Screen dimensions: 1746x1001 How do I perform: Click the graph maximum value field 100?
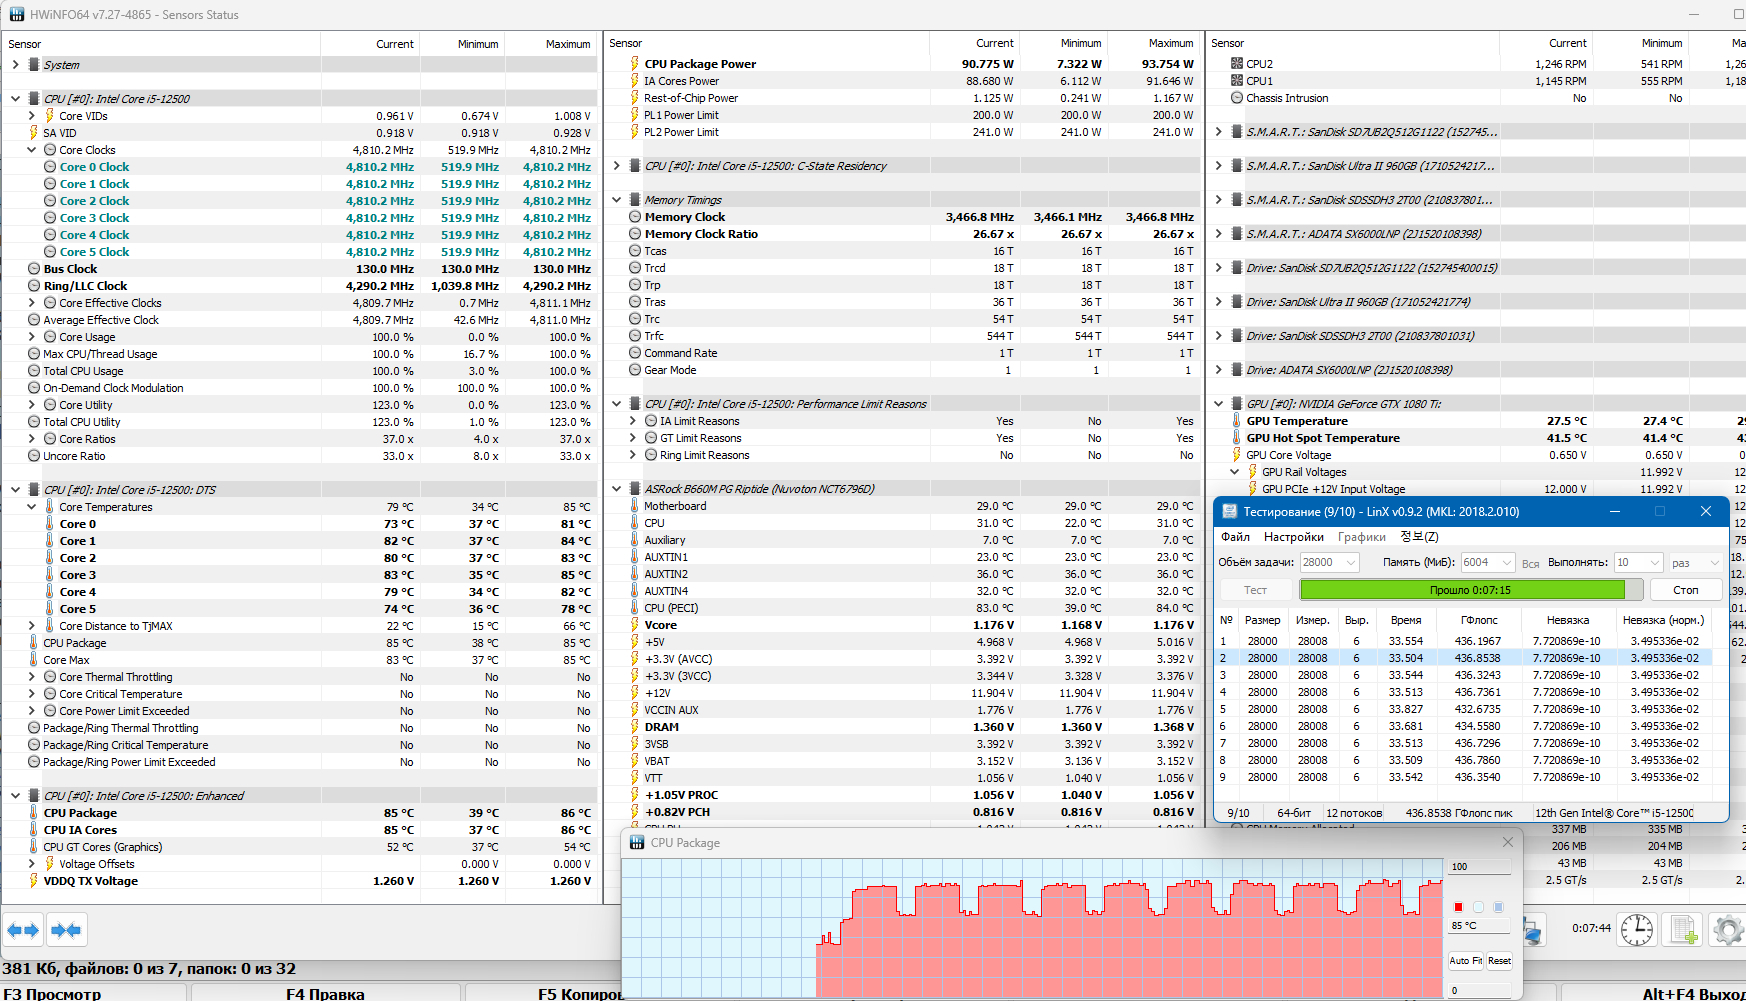1479,866
